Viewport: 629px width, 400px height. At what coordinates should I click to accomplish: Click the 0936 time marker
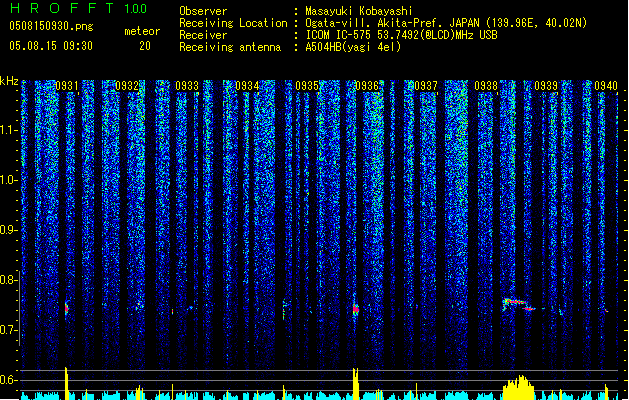coord(367,86)
